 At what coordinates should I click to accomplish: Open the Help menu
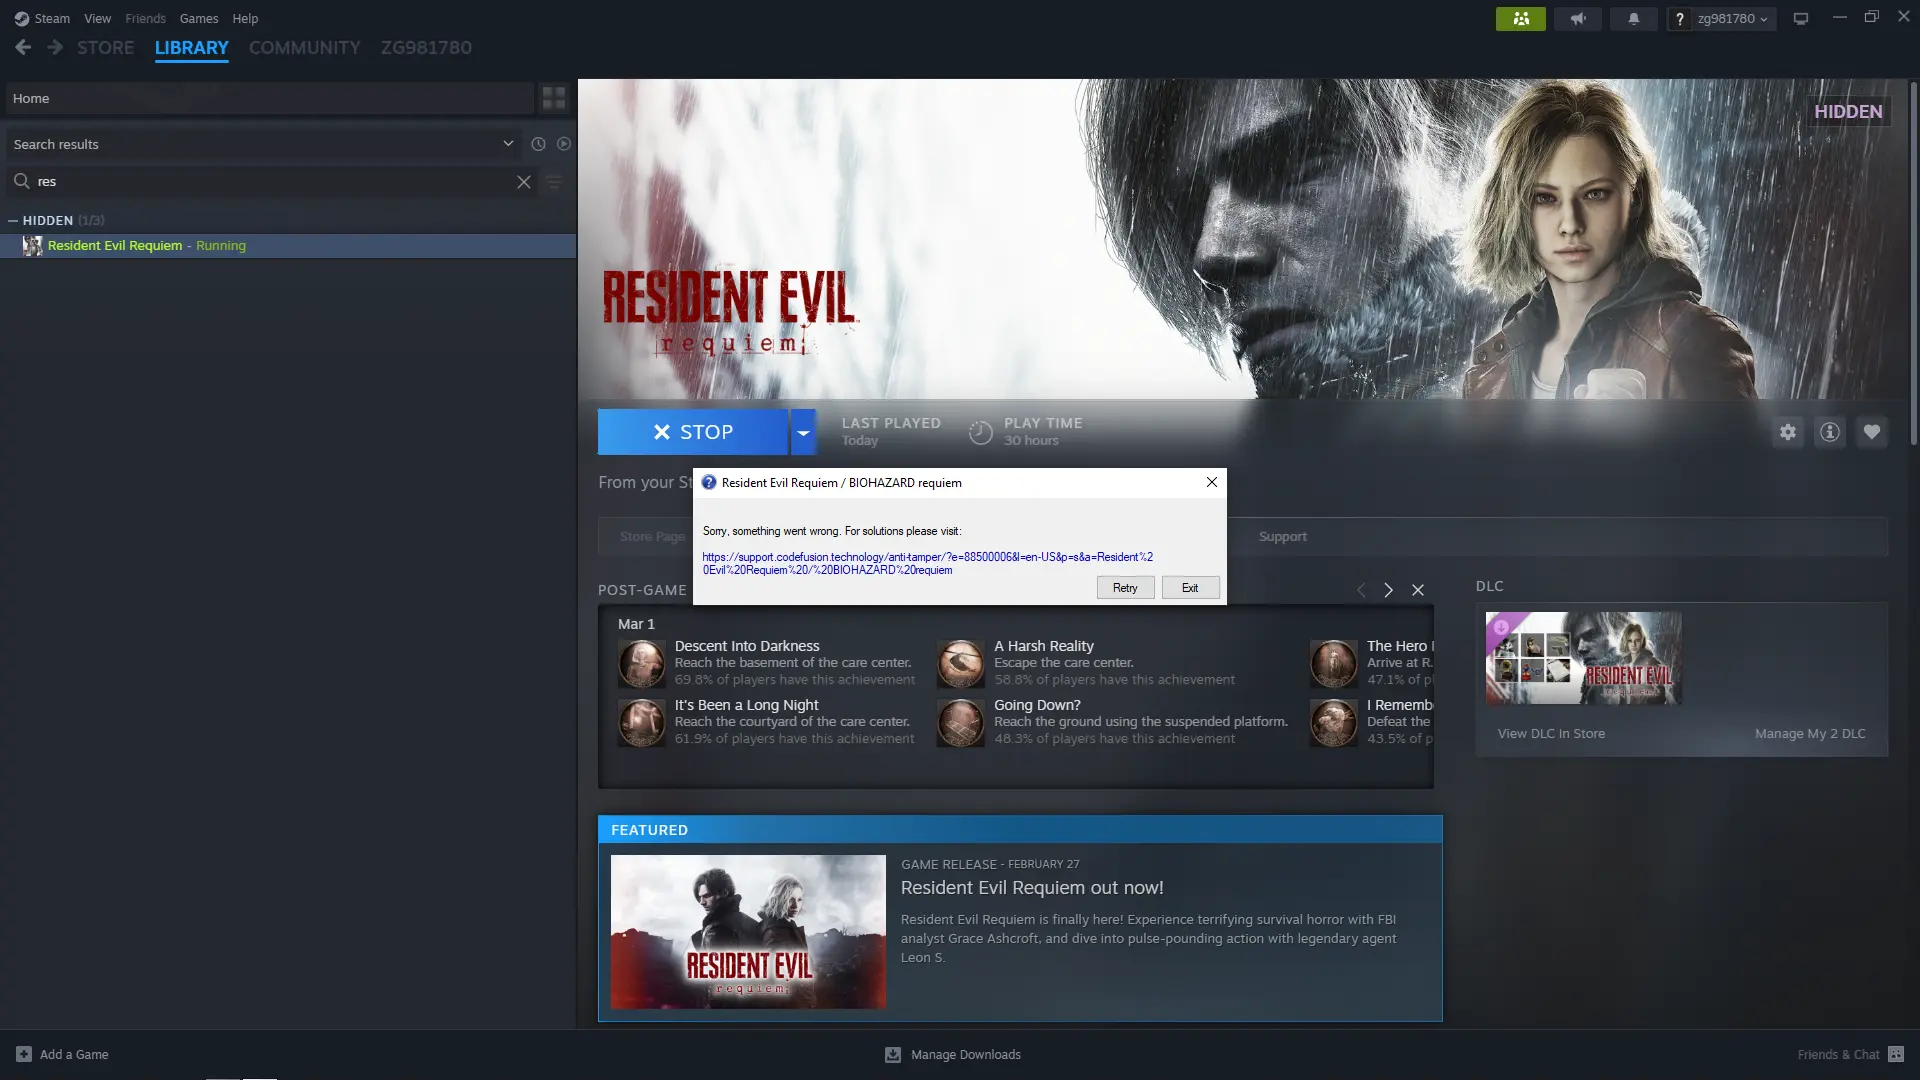pyautogui.click(x=245, y=18)
